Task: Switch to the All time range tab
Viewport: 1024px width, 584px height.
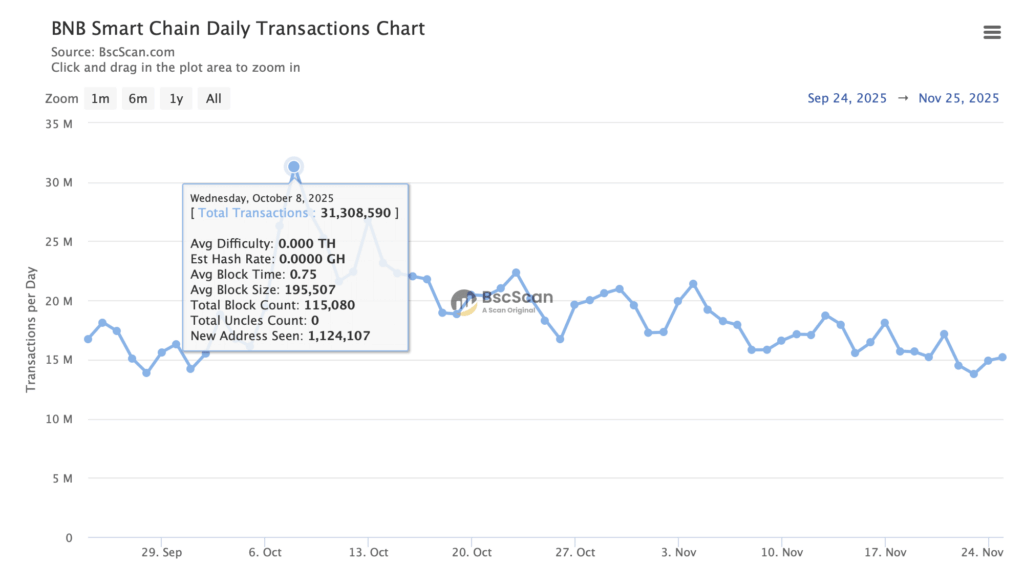Action: [213, 98]
